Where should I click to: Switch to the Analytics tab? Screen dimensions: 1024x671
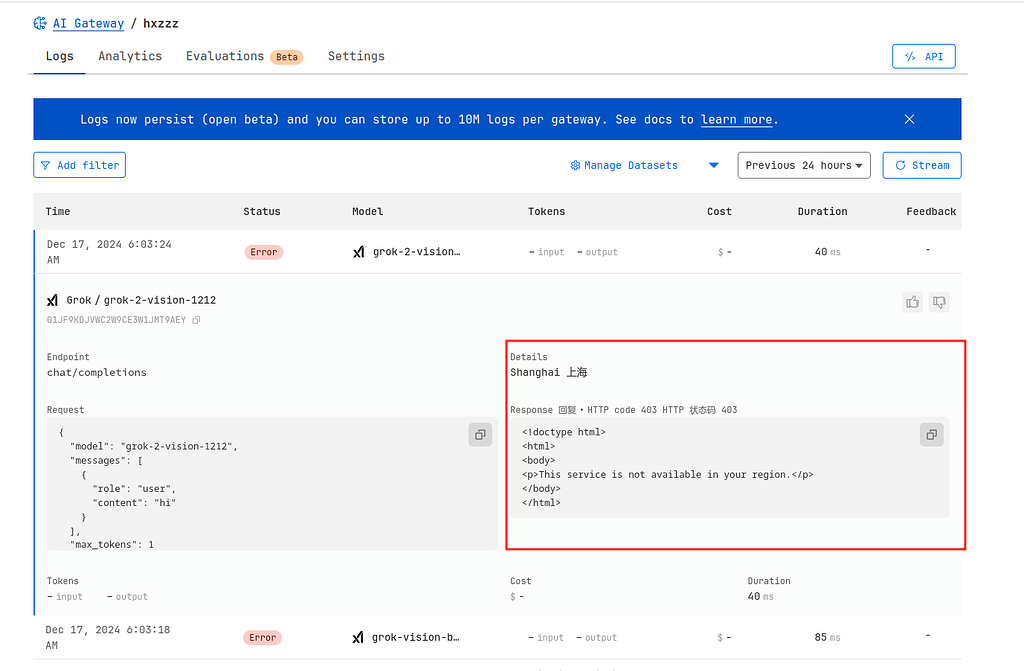(x=130, y=56)
